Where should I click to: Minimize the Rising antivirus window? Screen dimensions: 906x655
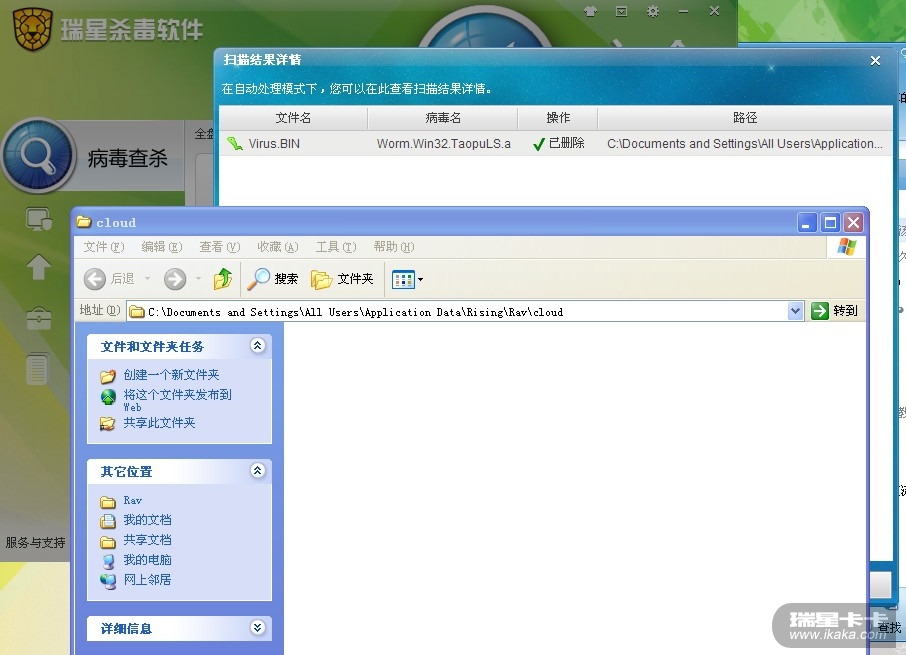(x=684, y=11)
